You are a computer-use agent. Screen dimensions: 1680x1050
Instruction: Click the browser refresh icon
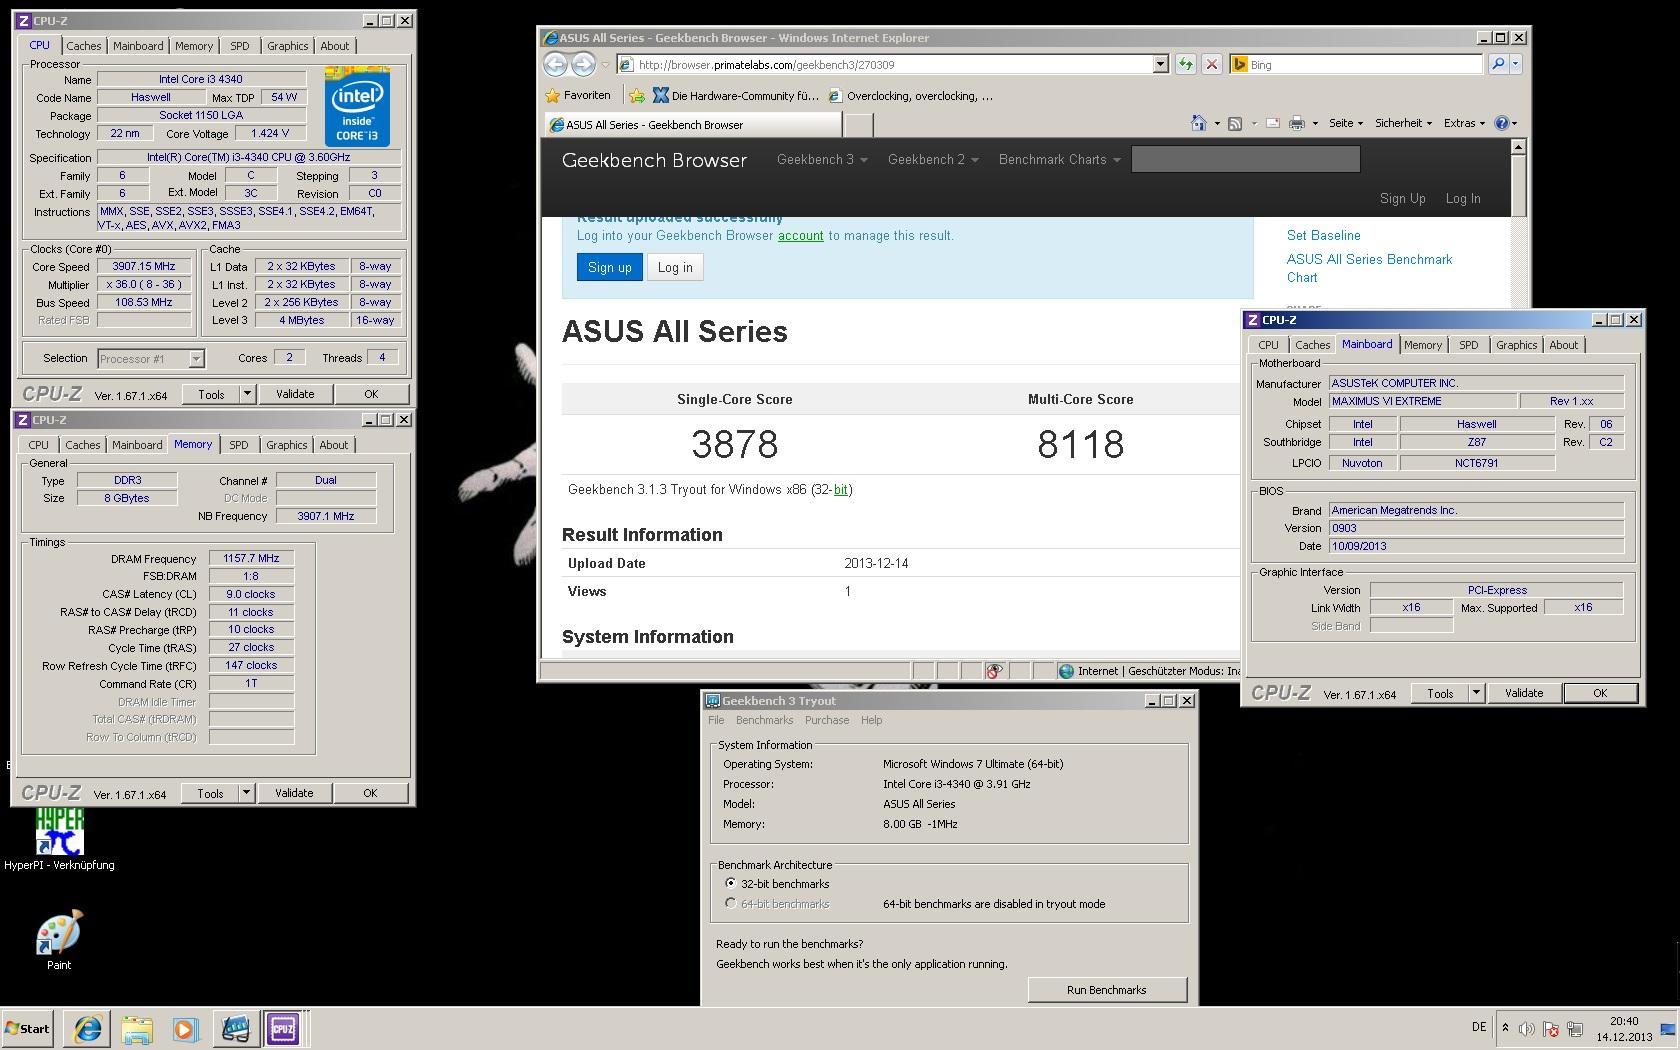pyautogui.click(x=1185, y=64)
